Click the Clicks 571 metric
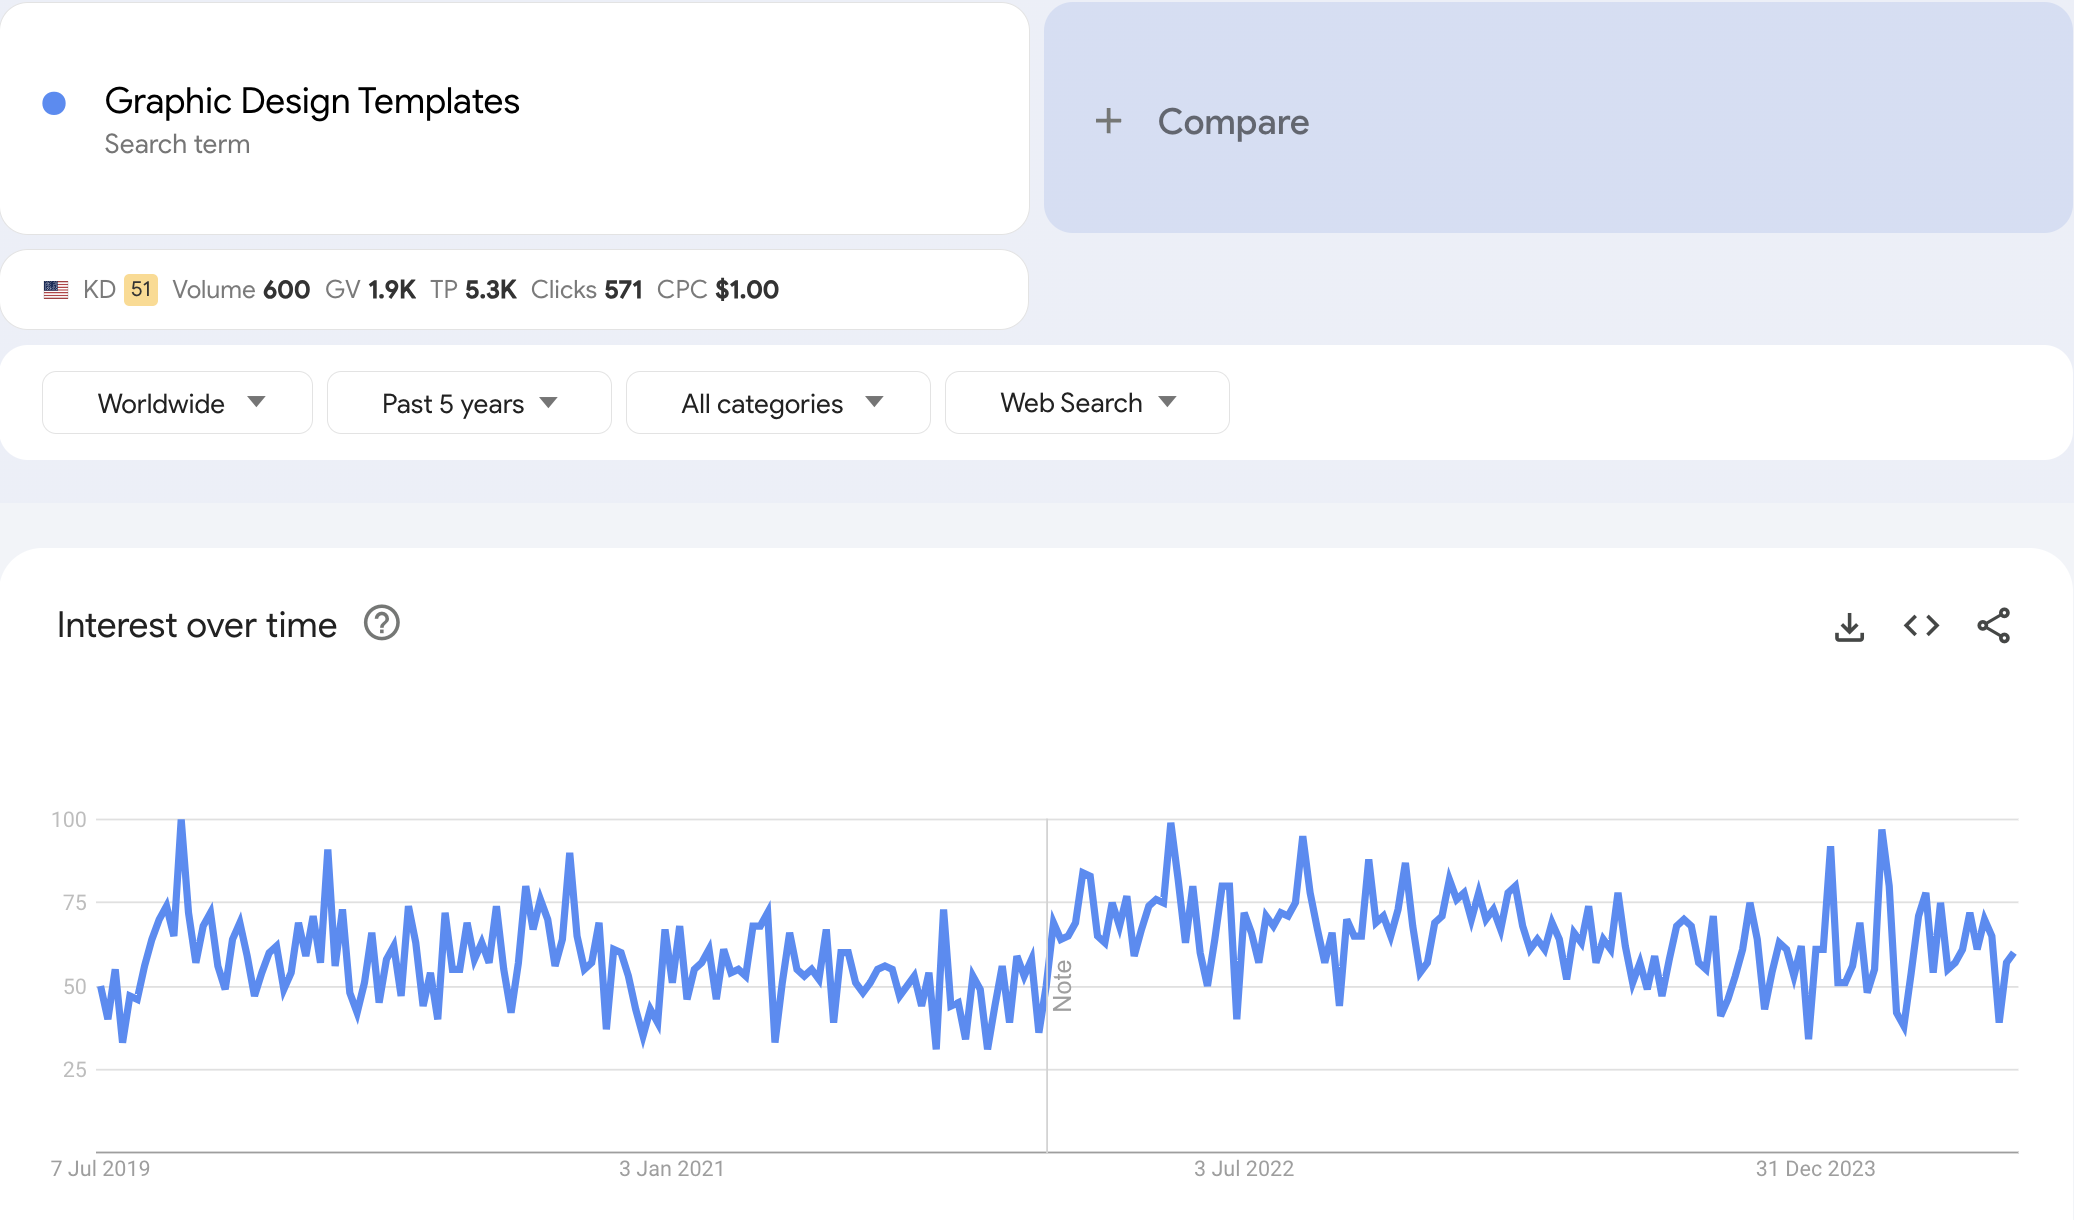 pyautogui.click(x=586, y=290)
